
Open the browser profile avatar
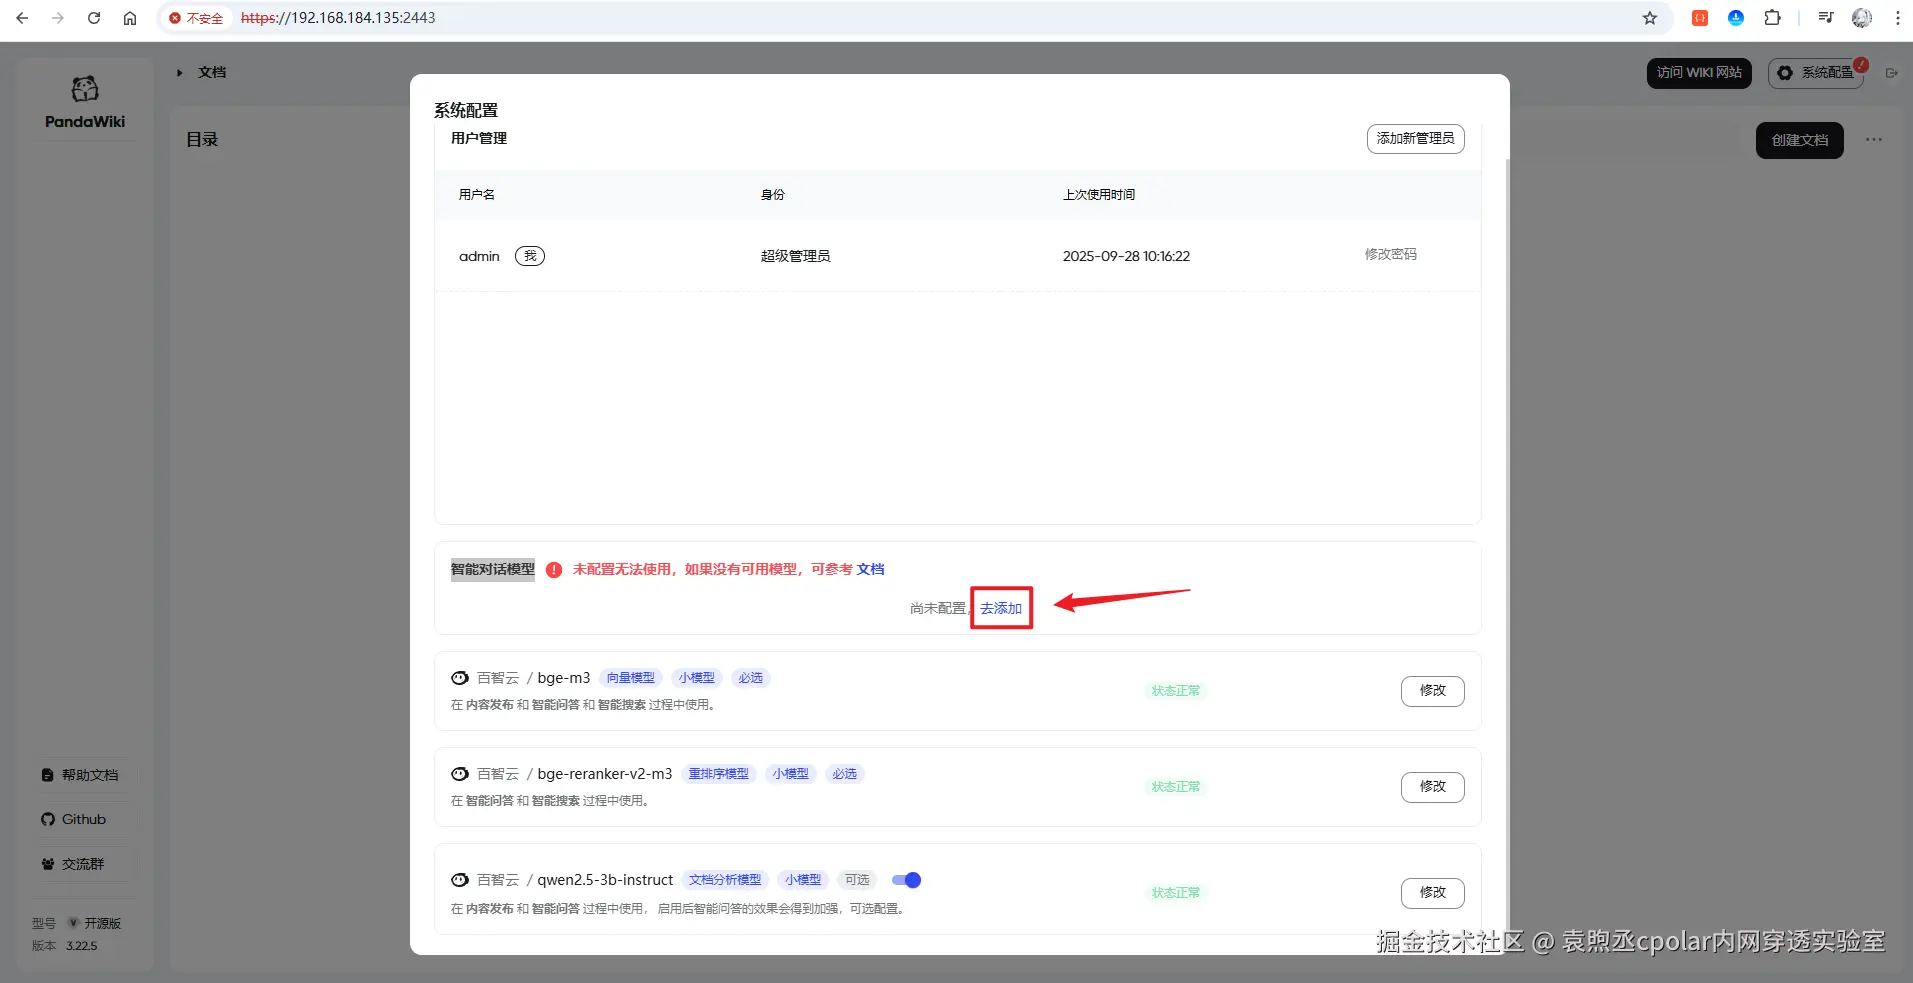click(1862, 18)
